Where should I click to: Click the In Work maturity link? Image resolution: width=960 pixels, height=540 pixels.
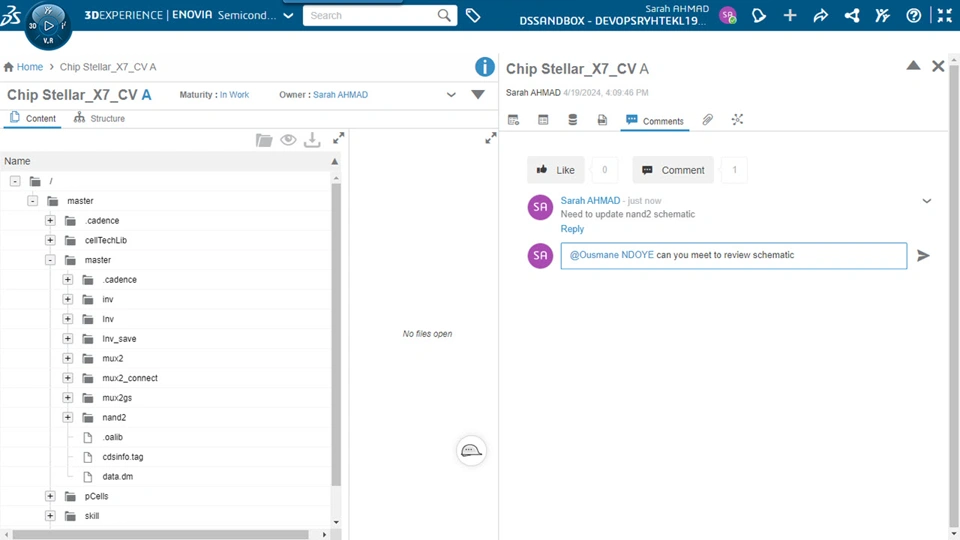pos(234,95)
